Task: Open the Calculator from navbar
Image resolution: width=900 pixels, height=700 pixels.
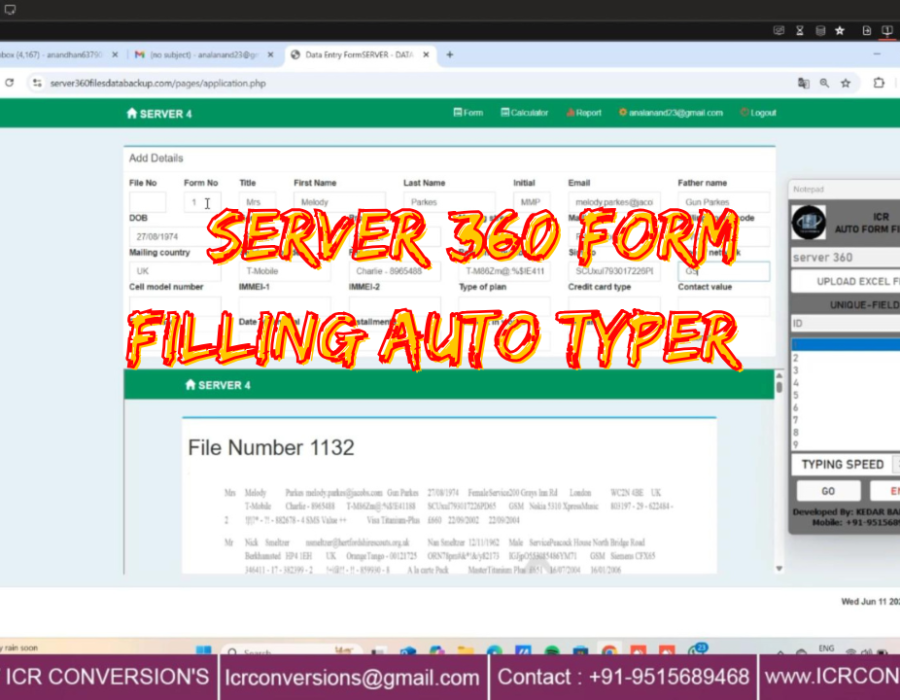Action: click(x=524, y=113)
